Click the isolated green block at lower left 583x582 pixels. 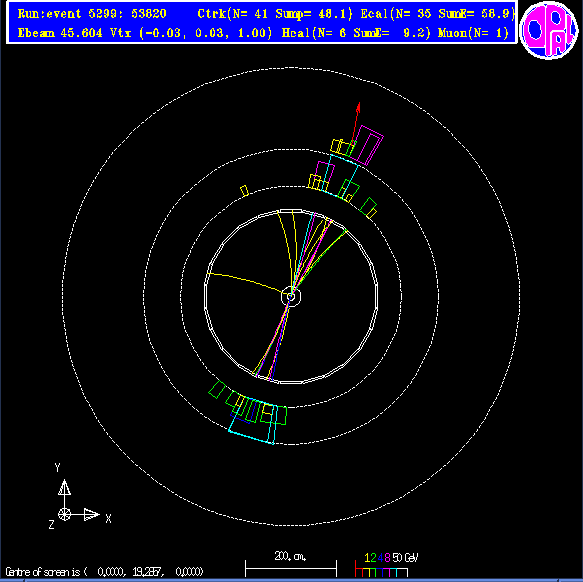pos(217,389)
